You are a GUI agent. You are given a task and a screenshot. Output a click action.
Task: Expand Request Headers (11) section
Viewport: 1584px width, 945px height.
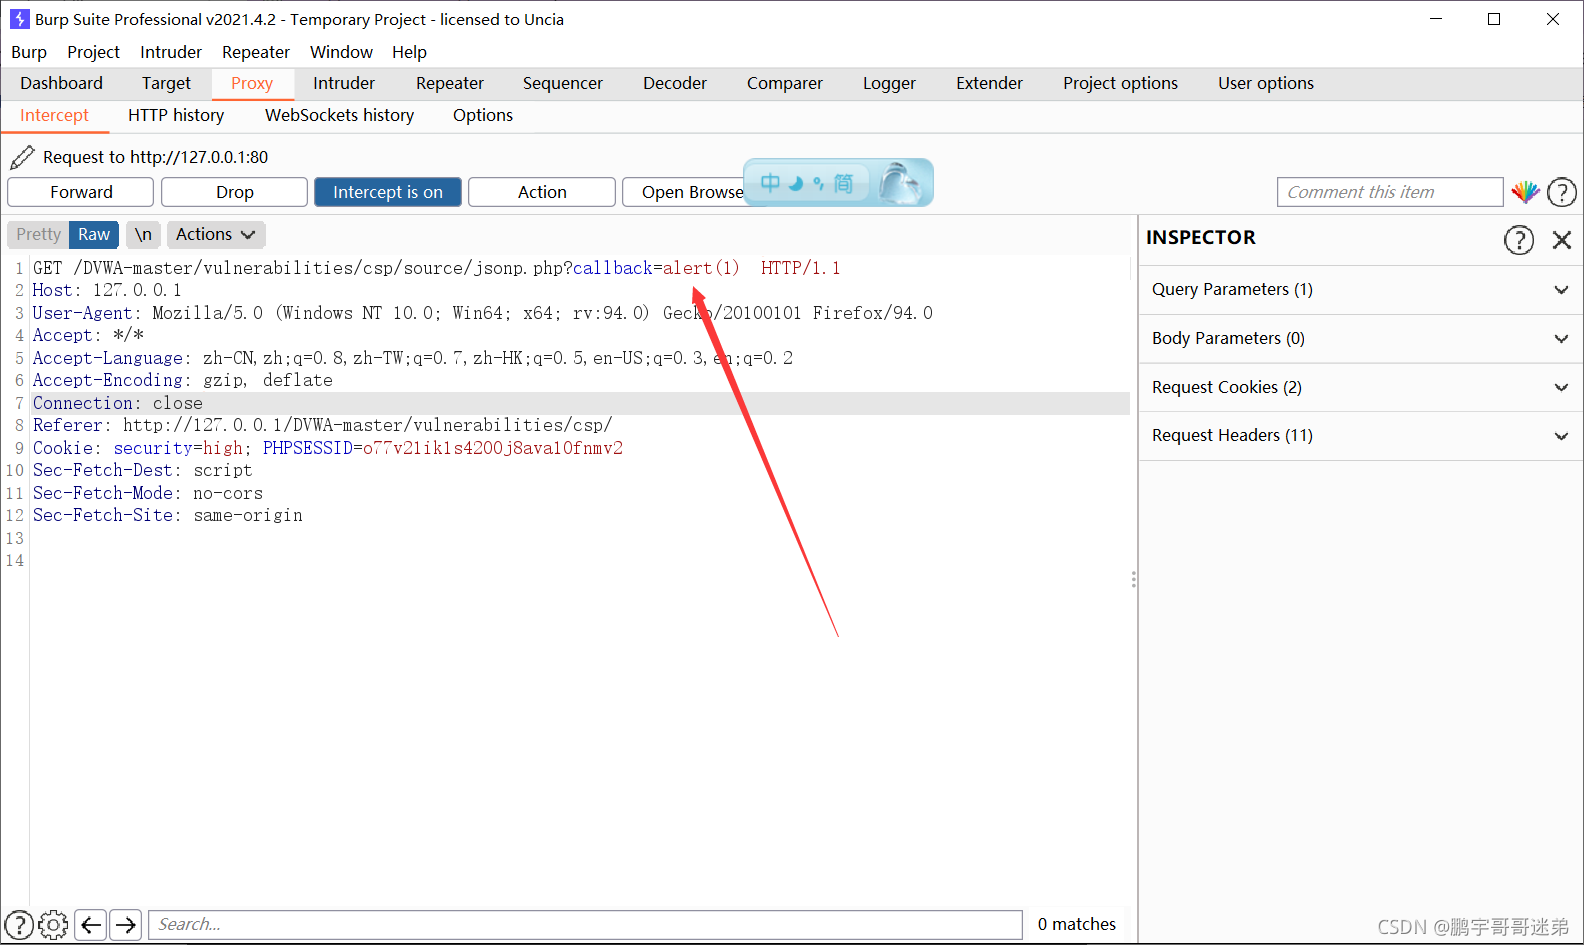tap(1360, 436)
